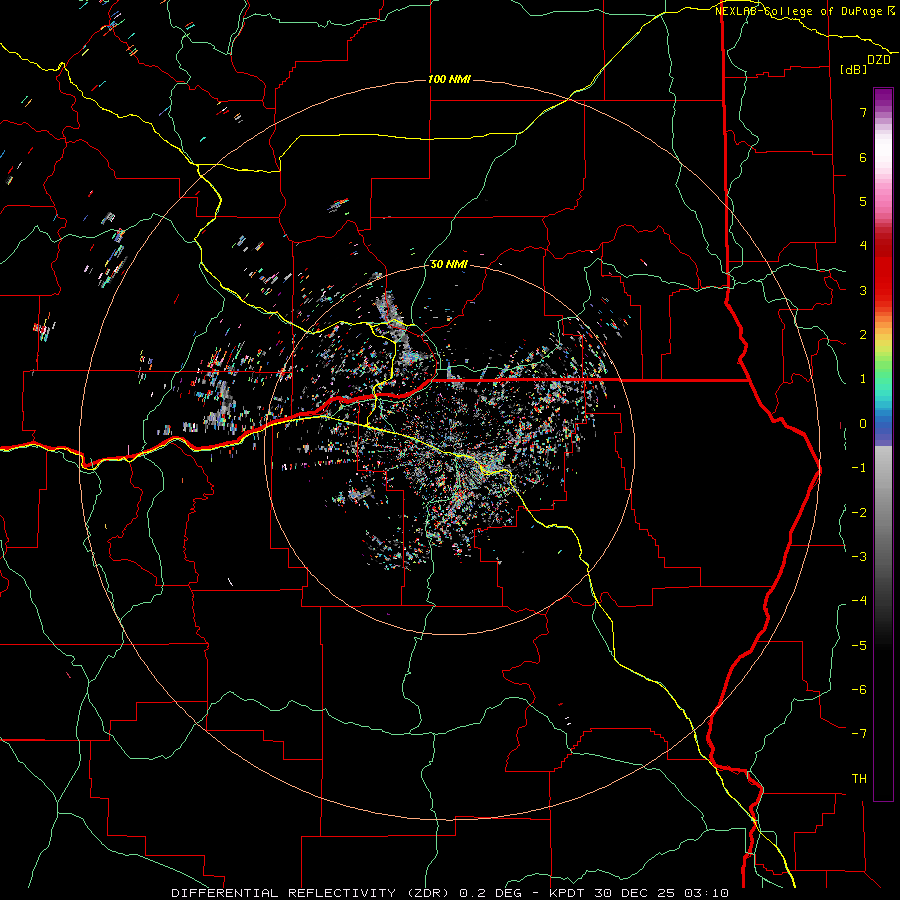
Task: Click the TH threshold label on scale
Action: 859,779
